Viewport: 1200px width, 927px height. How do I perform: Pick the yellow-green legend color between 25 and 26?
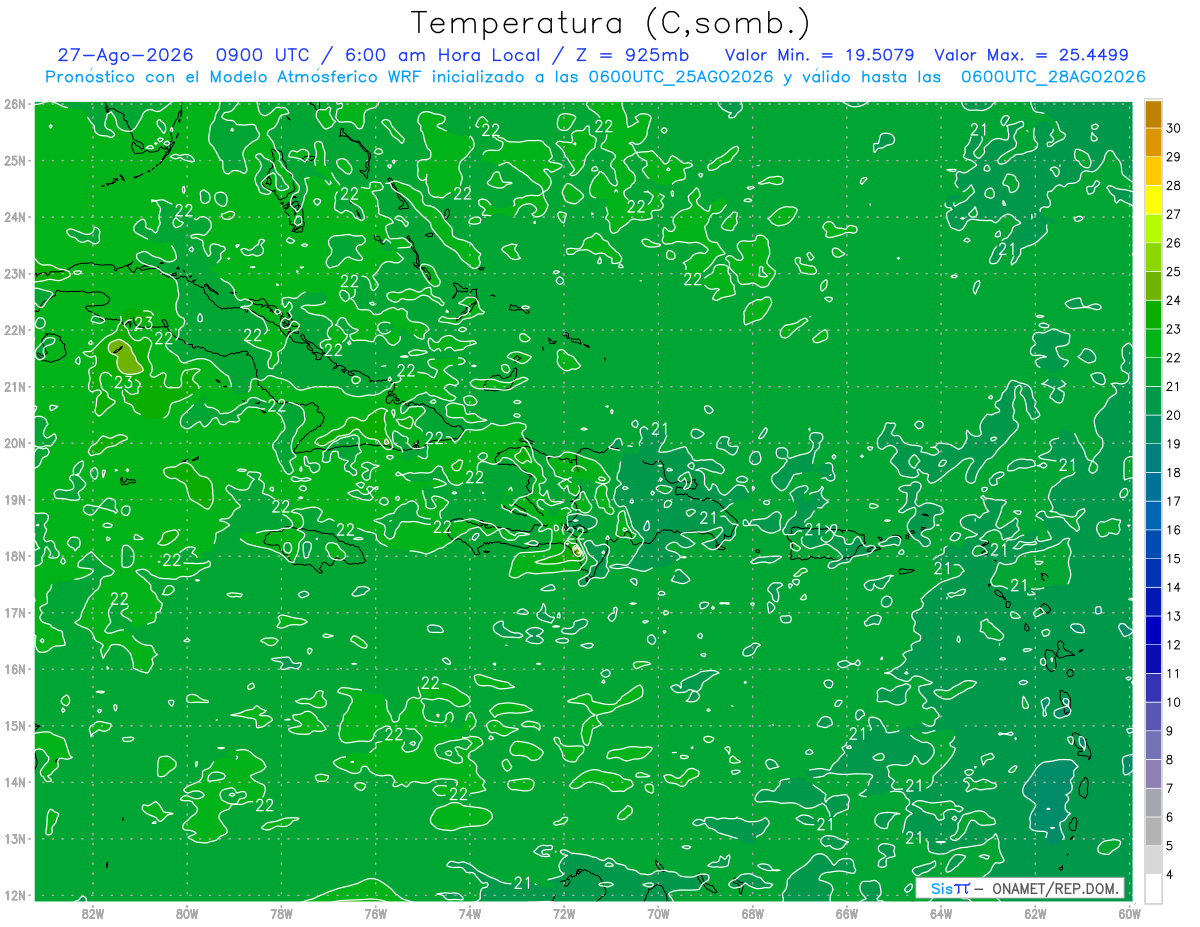coord(1153,258)
